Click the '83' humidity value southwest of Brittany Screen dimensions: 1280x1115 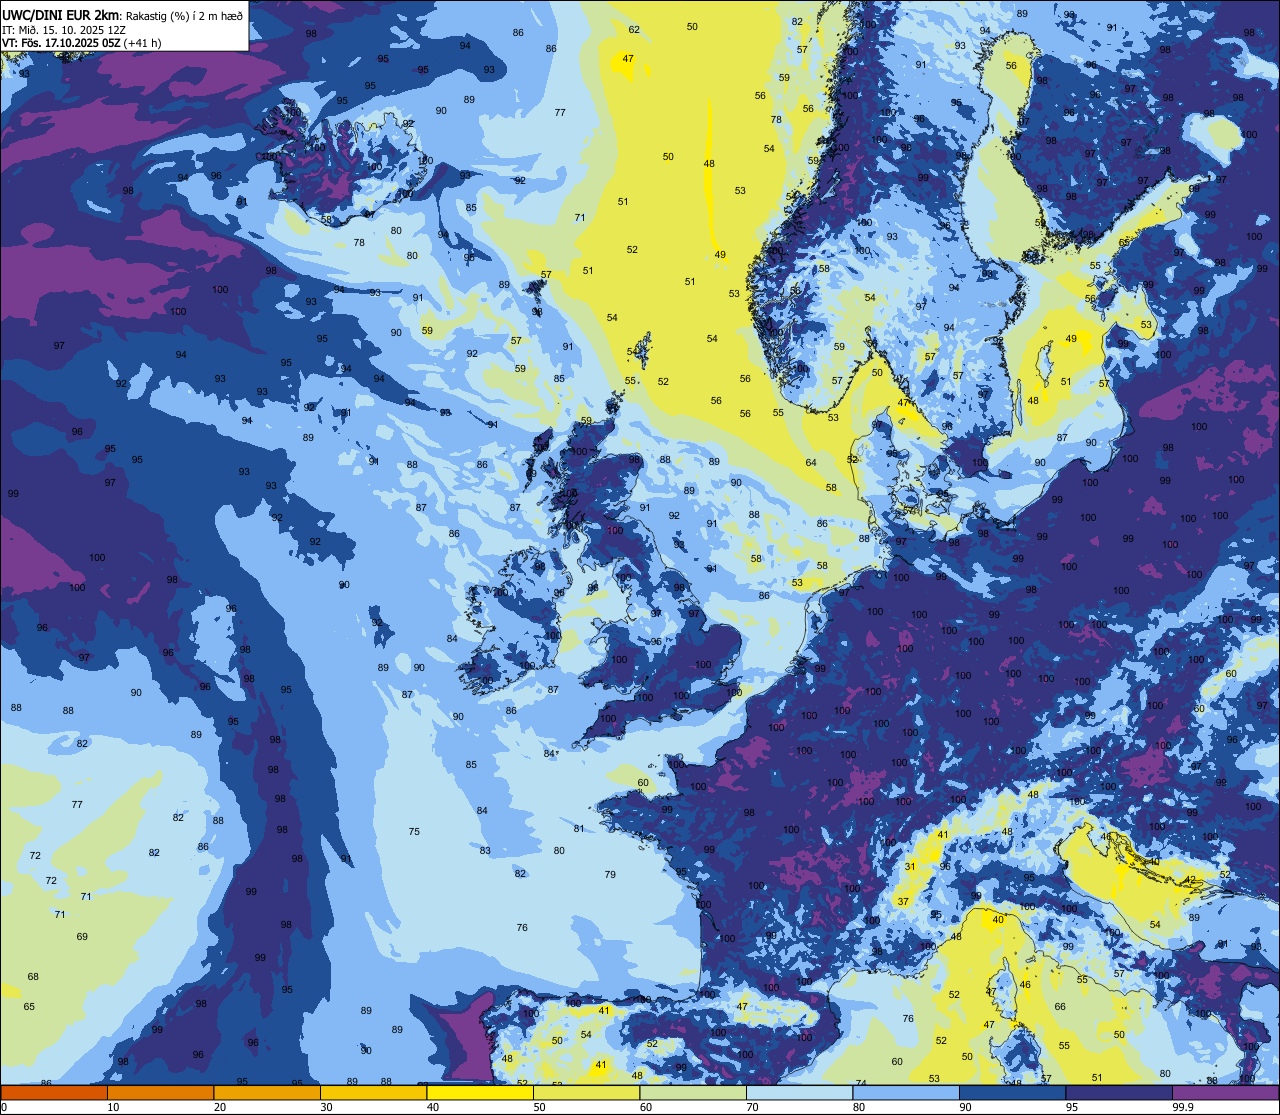pyautogui.click(x=485, y=851)
